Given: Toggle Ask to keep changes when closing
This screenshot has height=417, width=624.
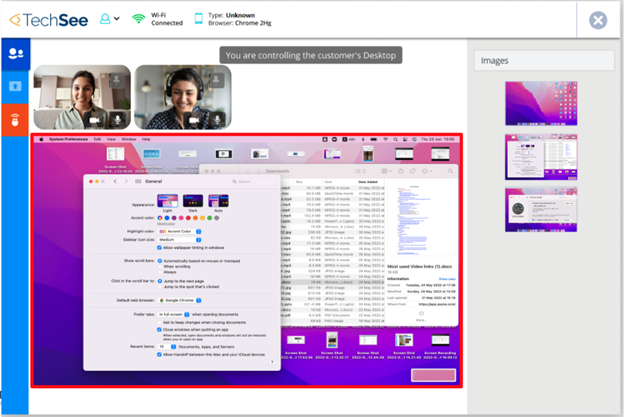Looking at the screenshot, I should 159,322.
